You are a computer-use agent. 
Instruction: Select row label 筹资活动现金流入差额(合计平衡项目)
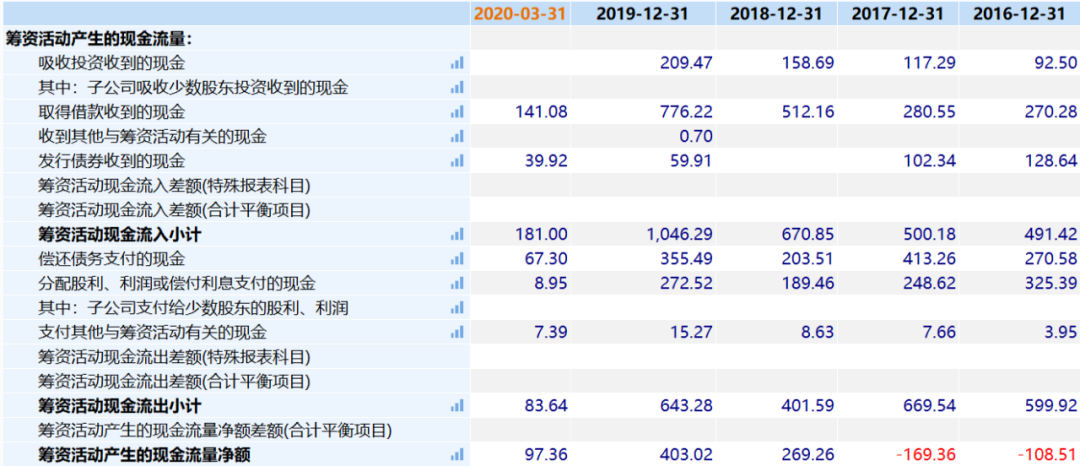[174, 211]
